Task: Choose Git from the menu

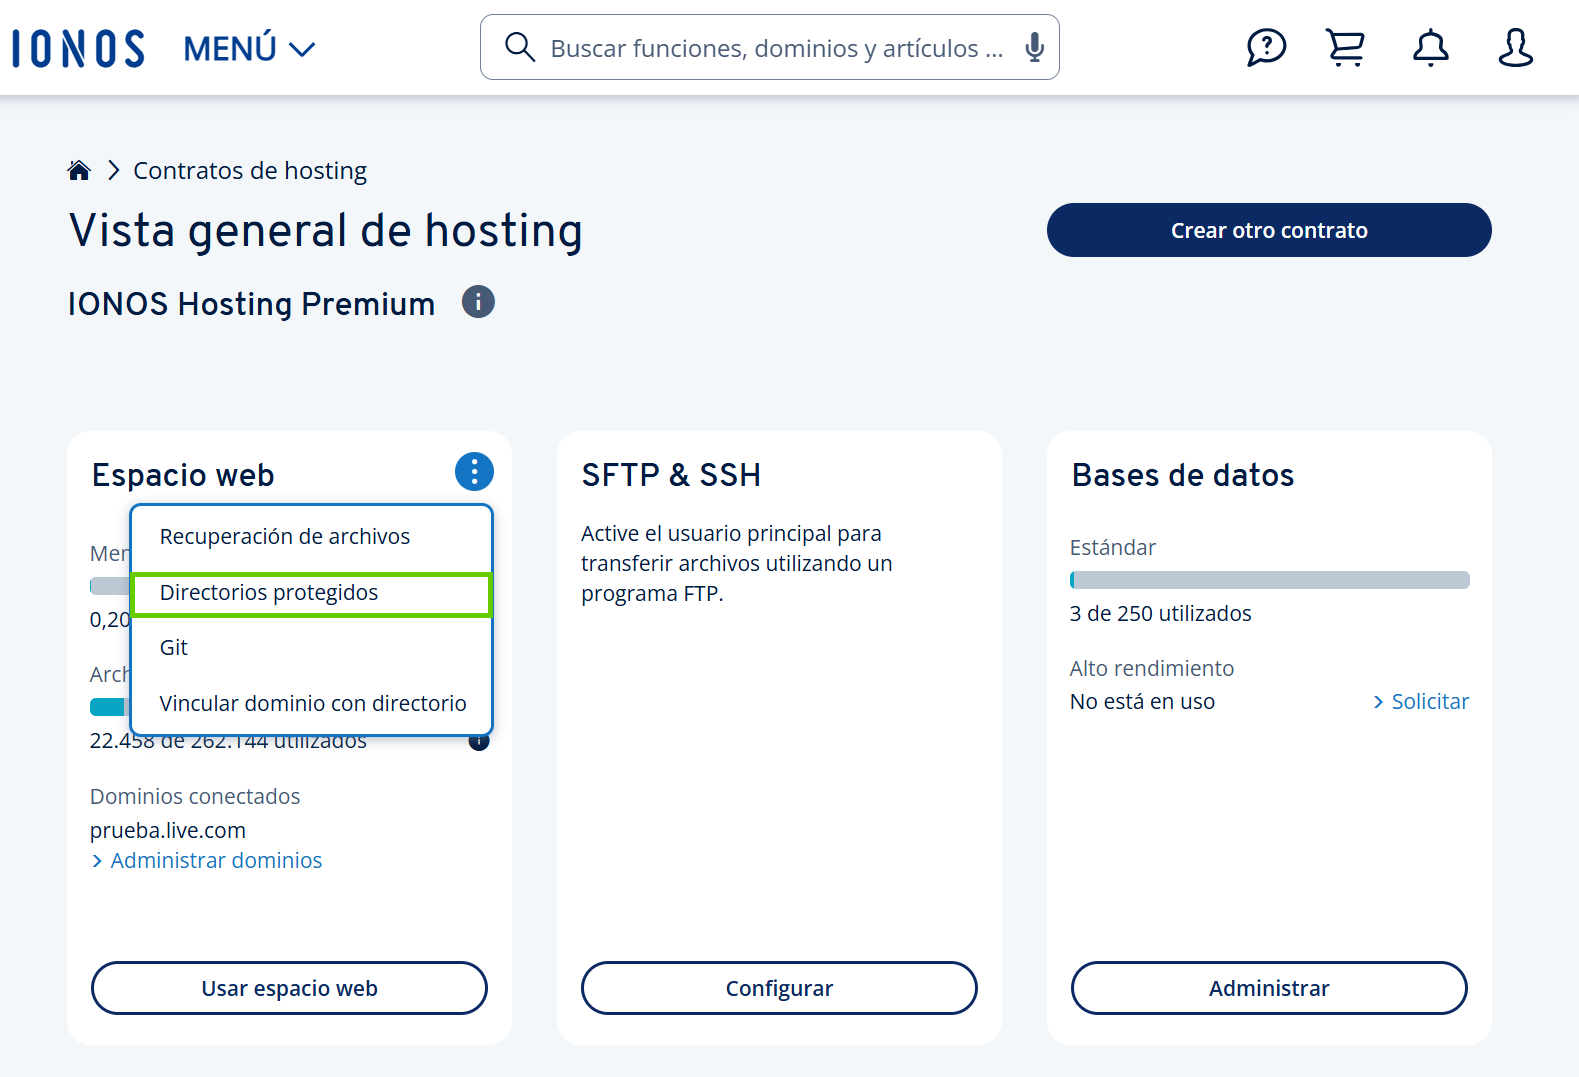Action: coord(311,648)
